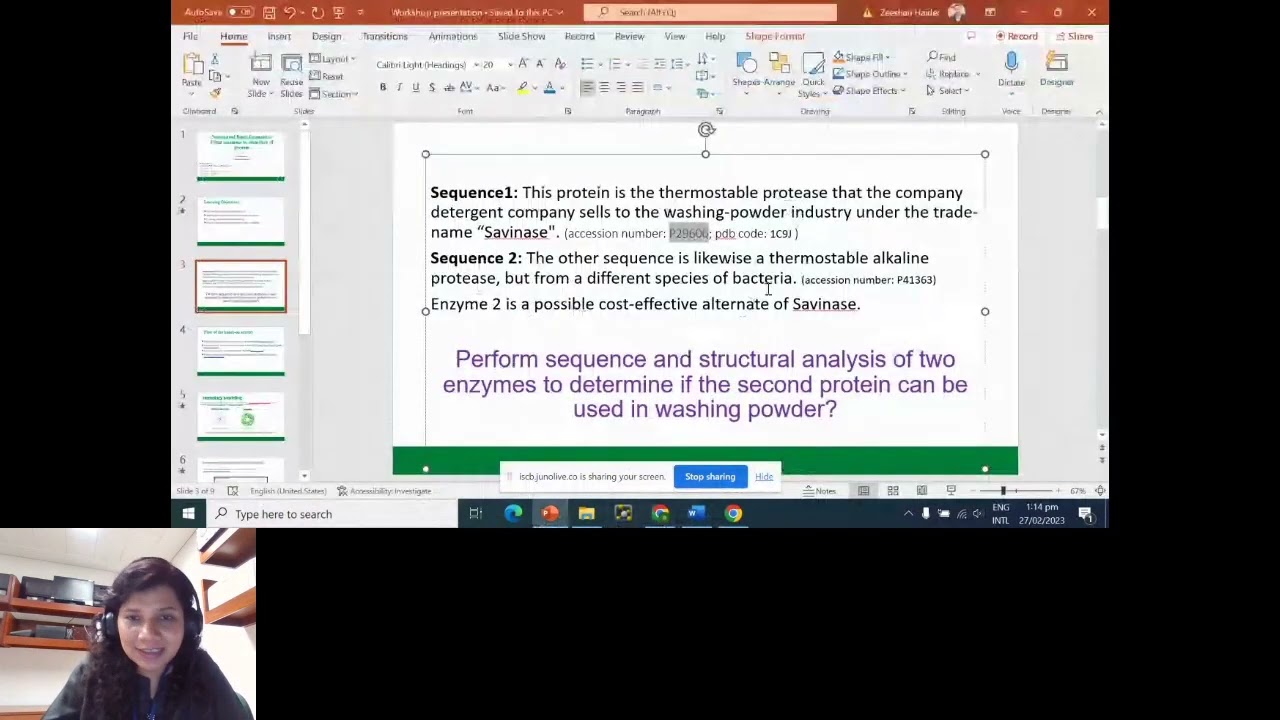Select the Format Painter brush
The image size is (1280, 720).
click(214, 93)
